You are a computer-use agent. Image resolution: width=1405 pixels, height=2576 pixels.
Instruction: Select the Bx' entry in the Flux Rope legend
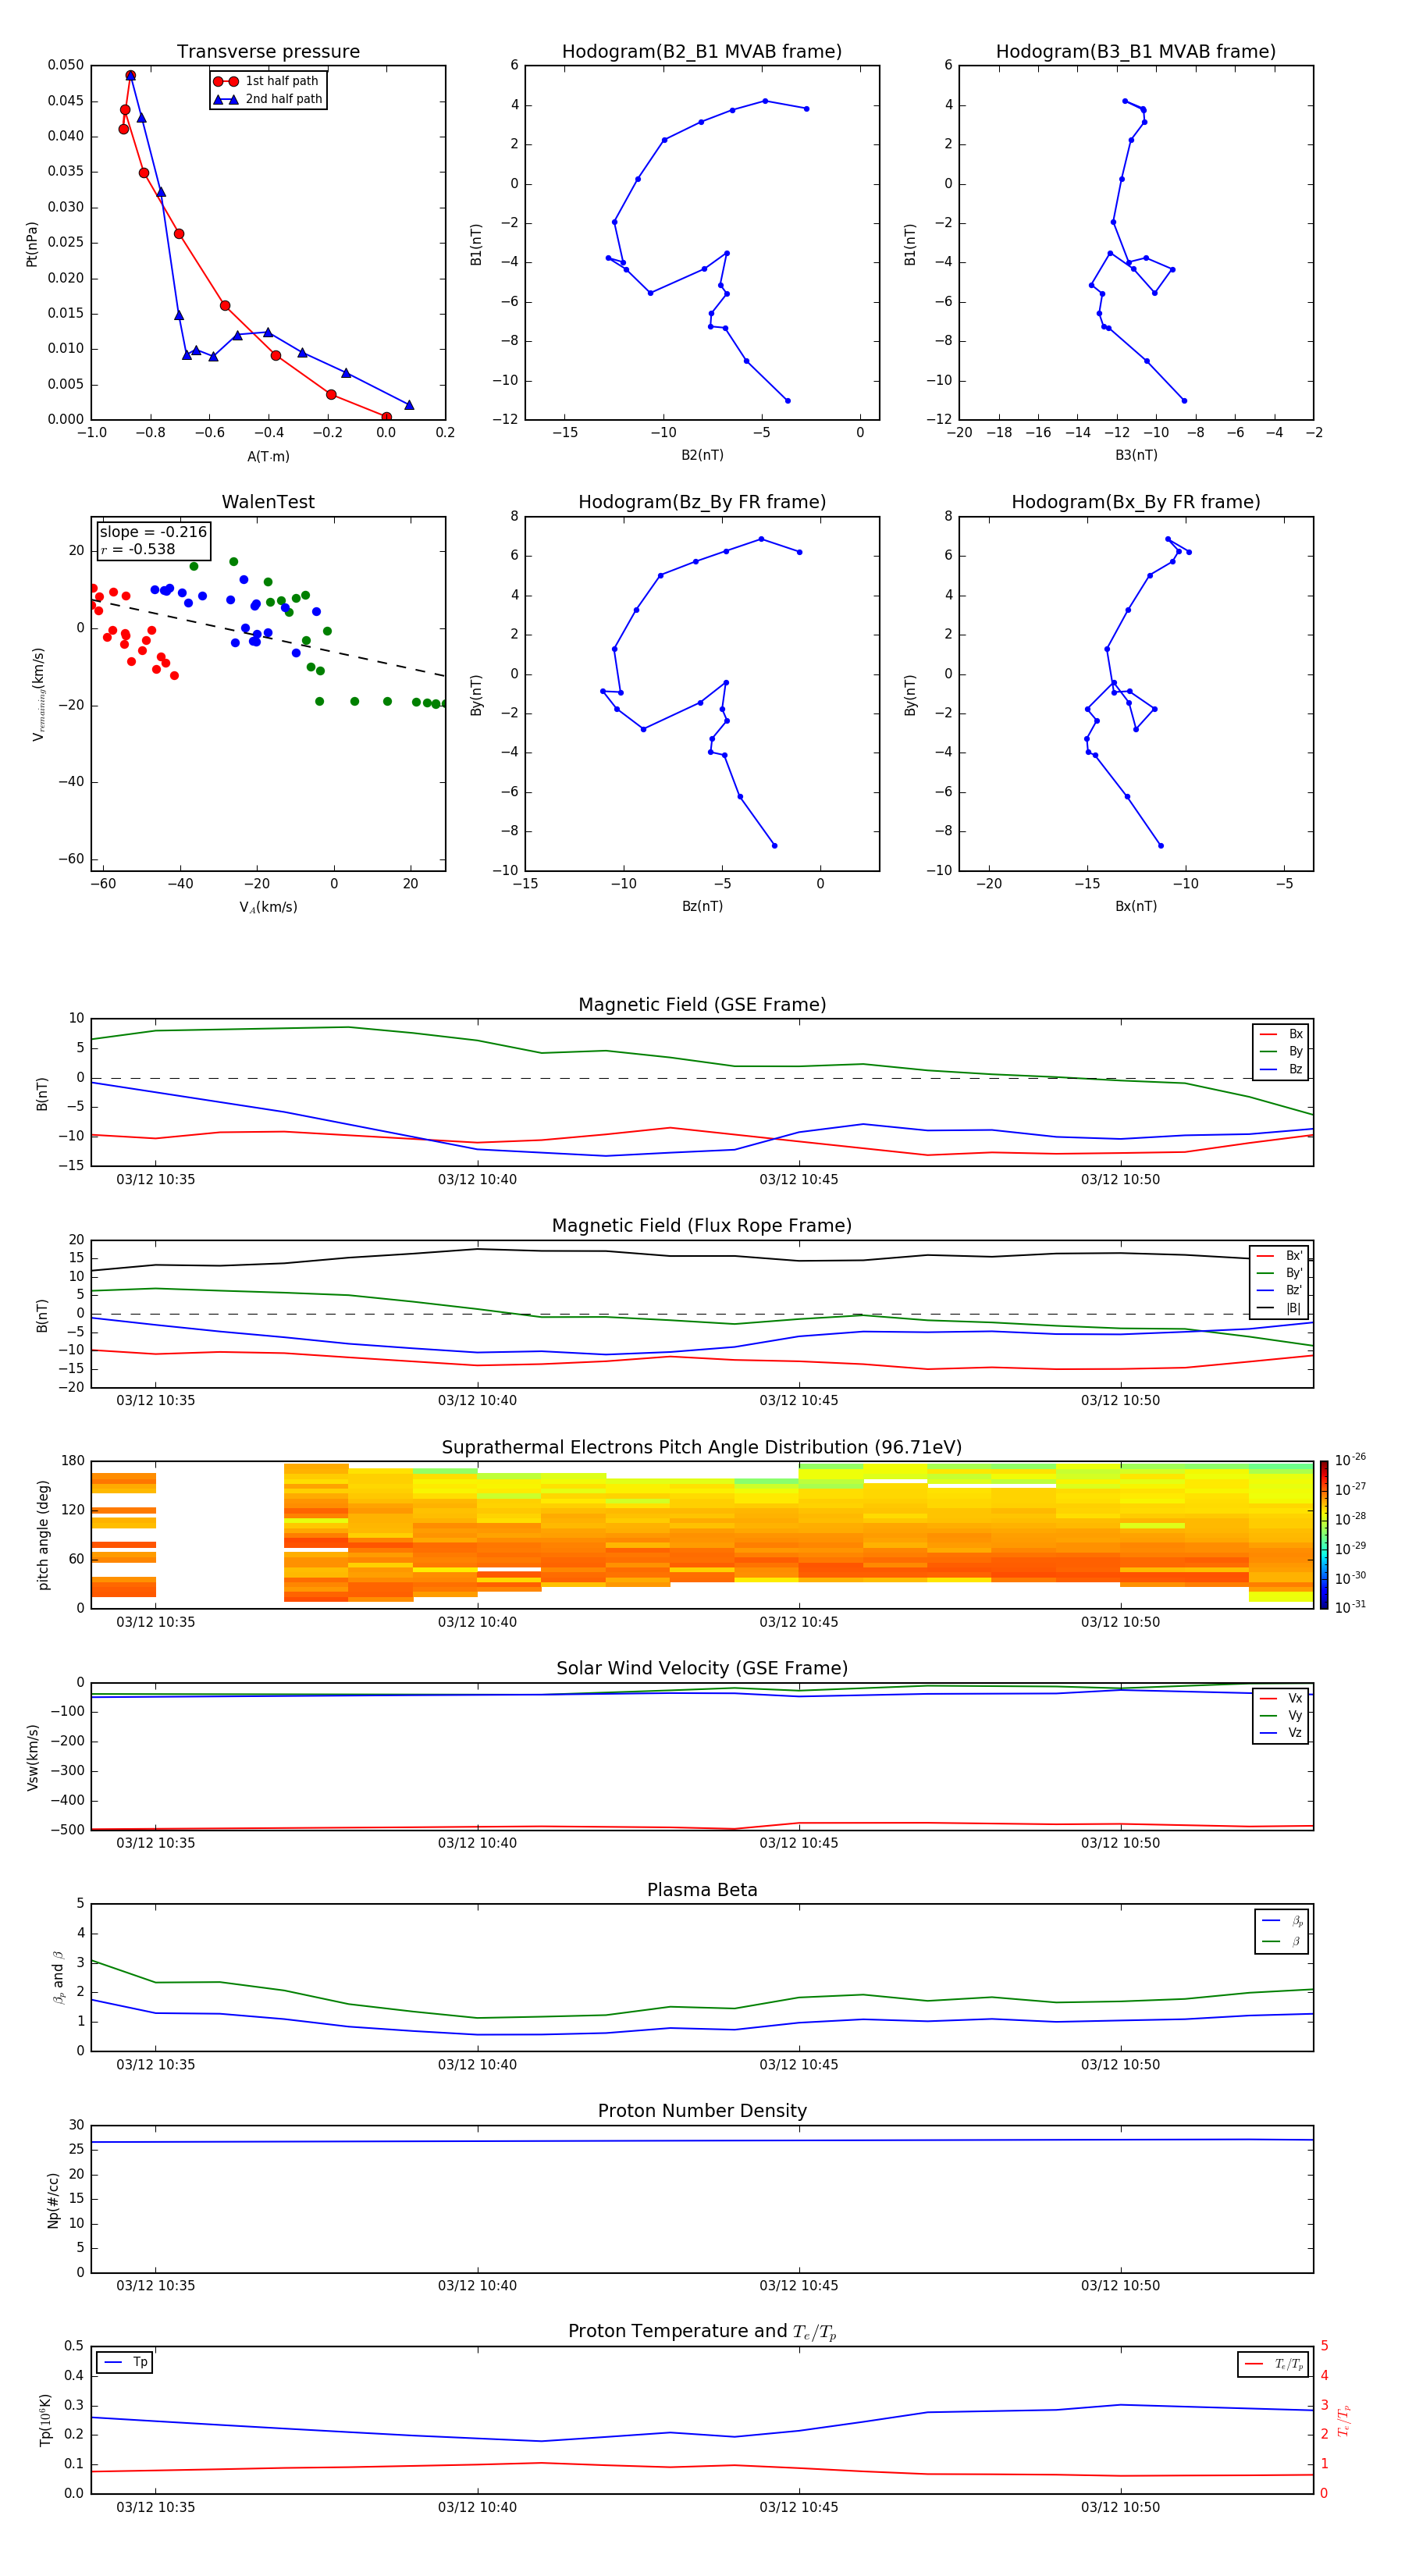(x=1280, y=1256)
